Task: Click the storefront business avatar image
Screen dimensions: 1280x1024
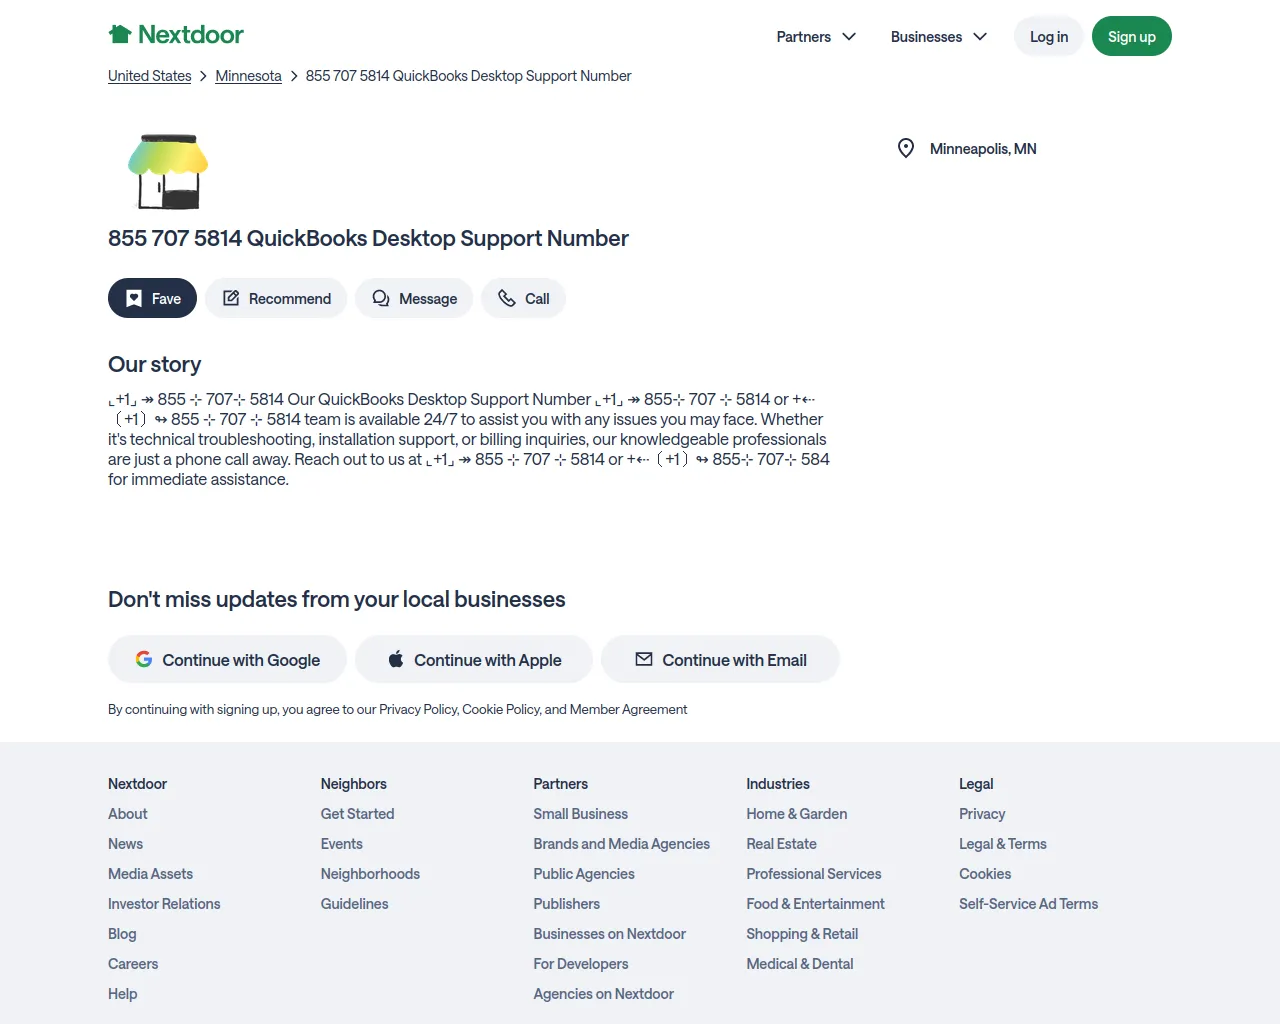Action: click(x=168, y=170)
